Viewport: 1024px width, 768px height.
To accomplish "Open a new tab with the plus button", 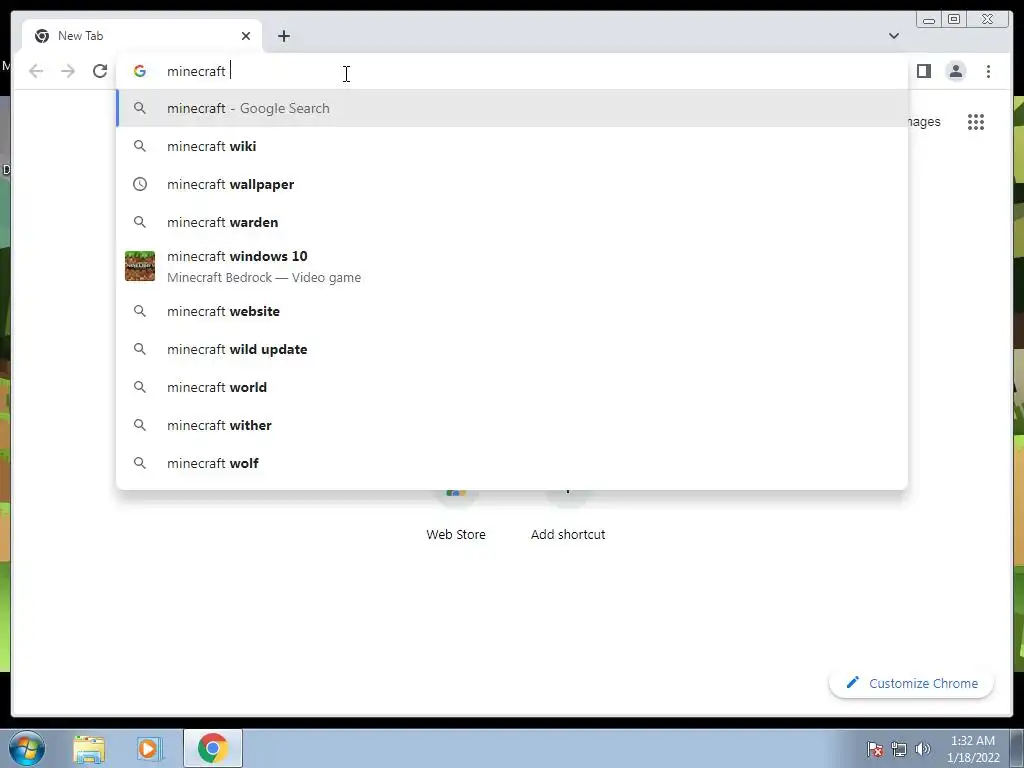I will tap(283, 36).
